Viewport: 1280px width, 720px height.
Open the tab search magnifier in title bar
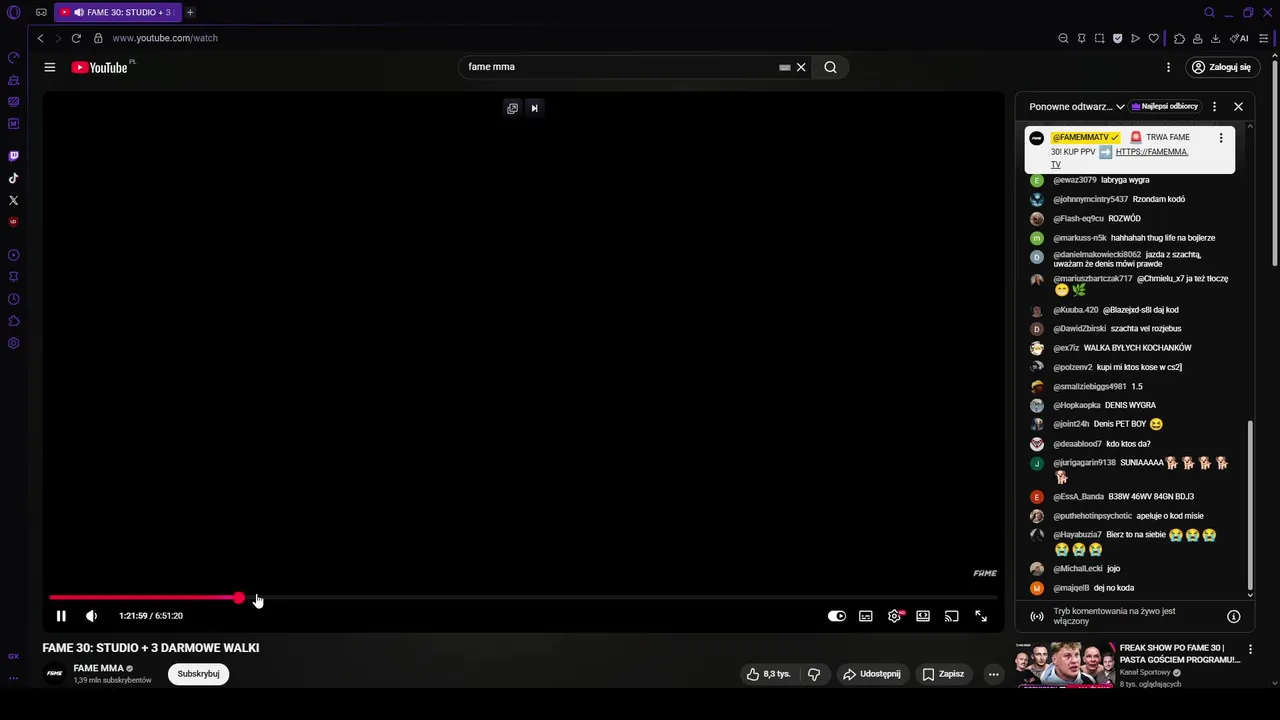click(x=1209, y=12)
